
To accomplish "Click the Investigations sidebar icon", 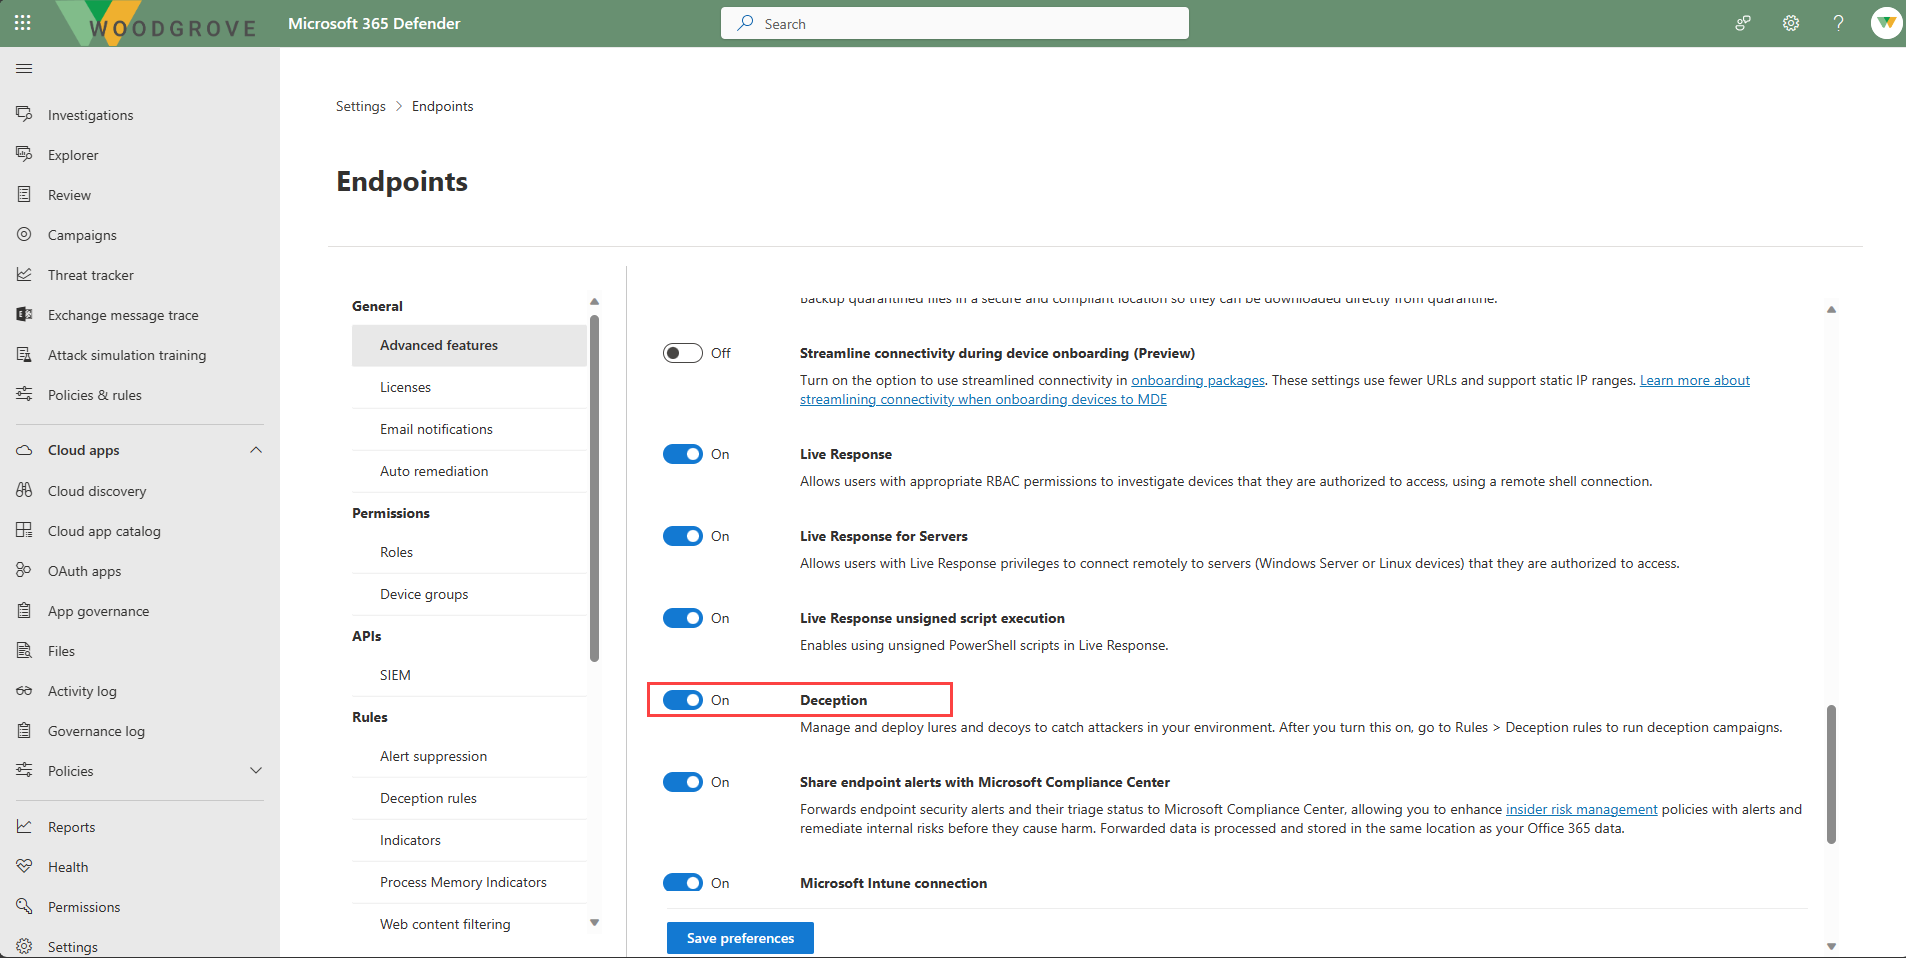I will 24,114.
